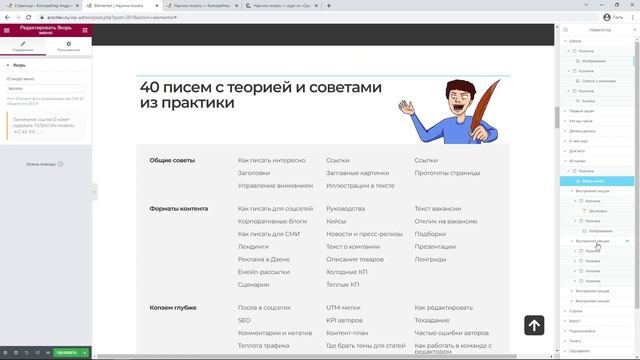Open the Корпоративные блоги link
The image size is (640, 360).
click(272, 221)
